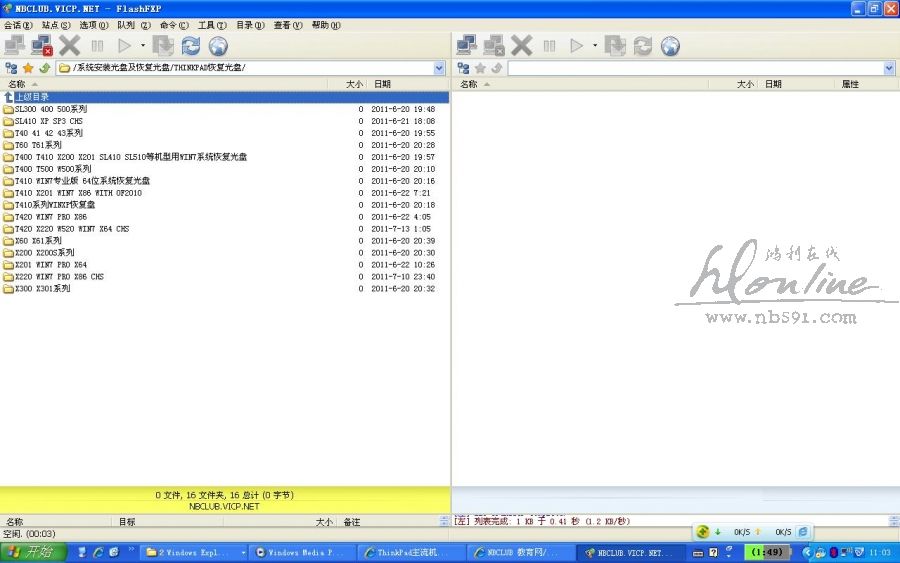Select the T420 WIN7 PRO X86 folder

pyautogui.click(x=50, y=217)
